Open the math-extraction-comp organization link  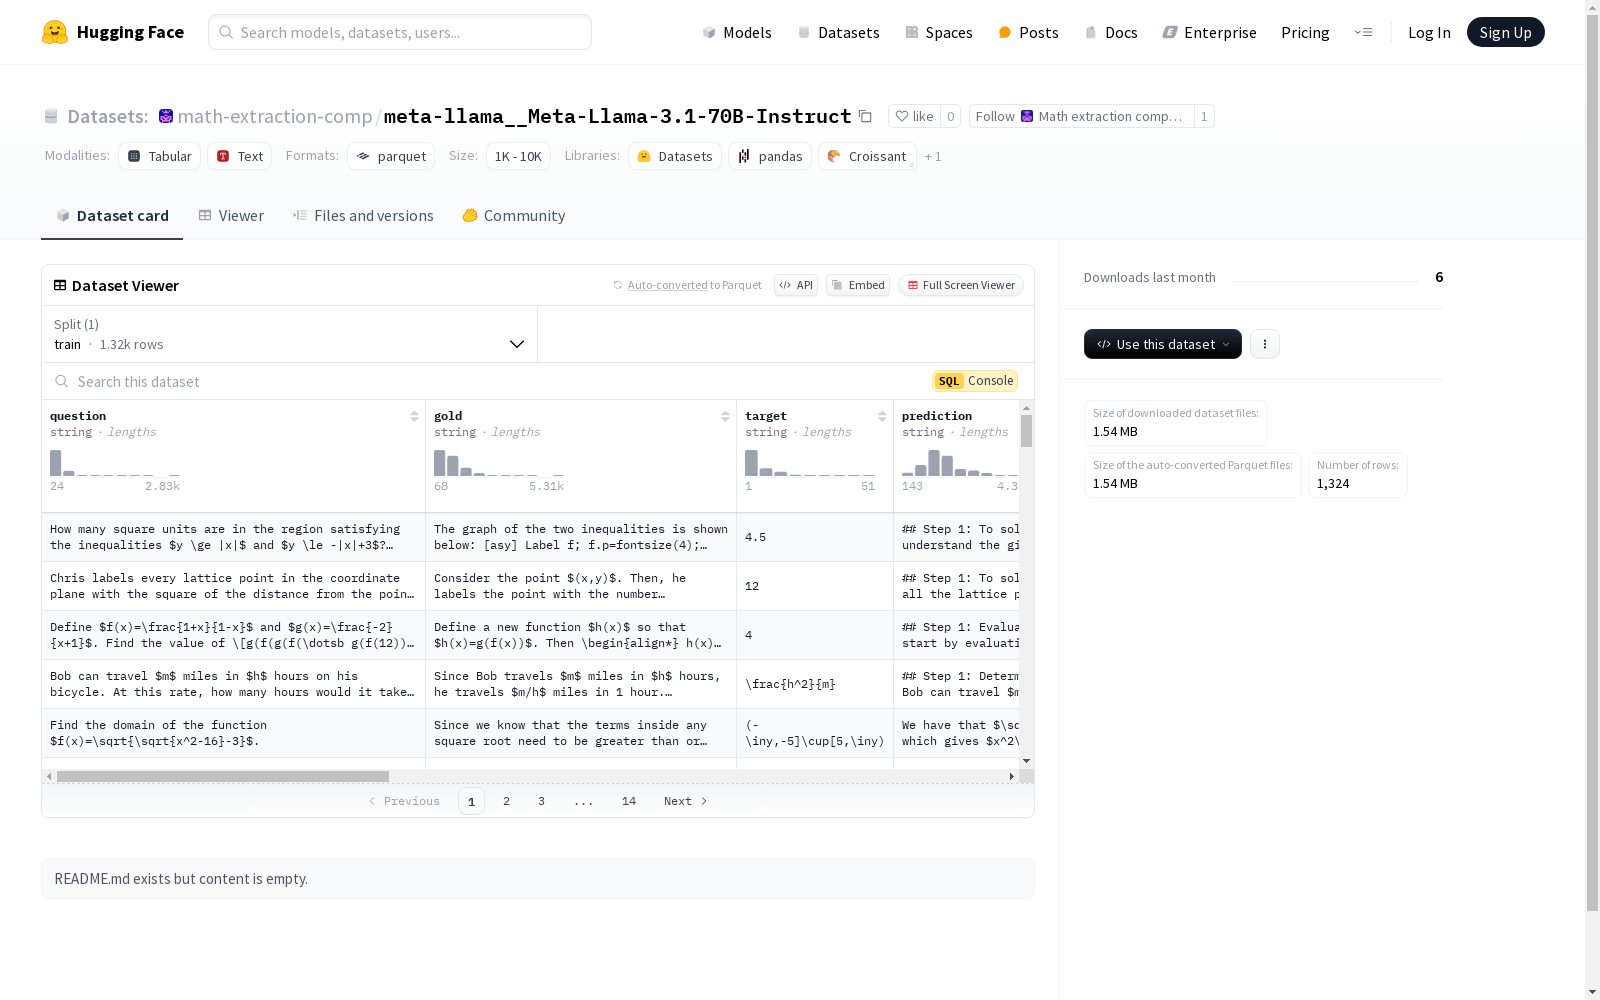tap(275, 116)
